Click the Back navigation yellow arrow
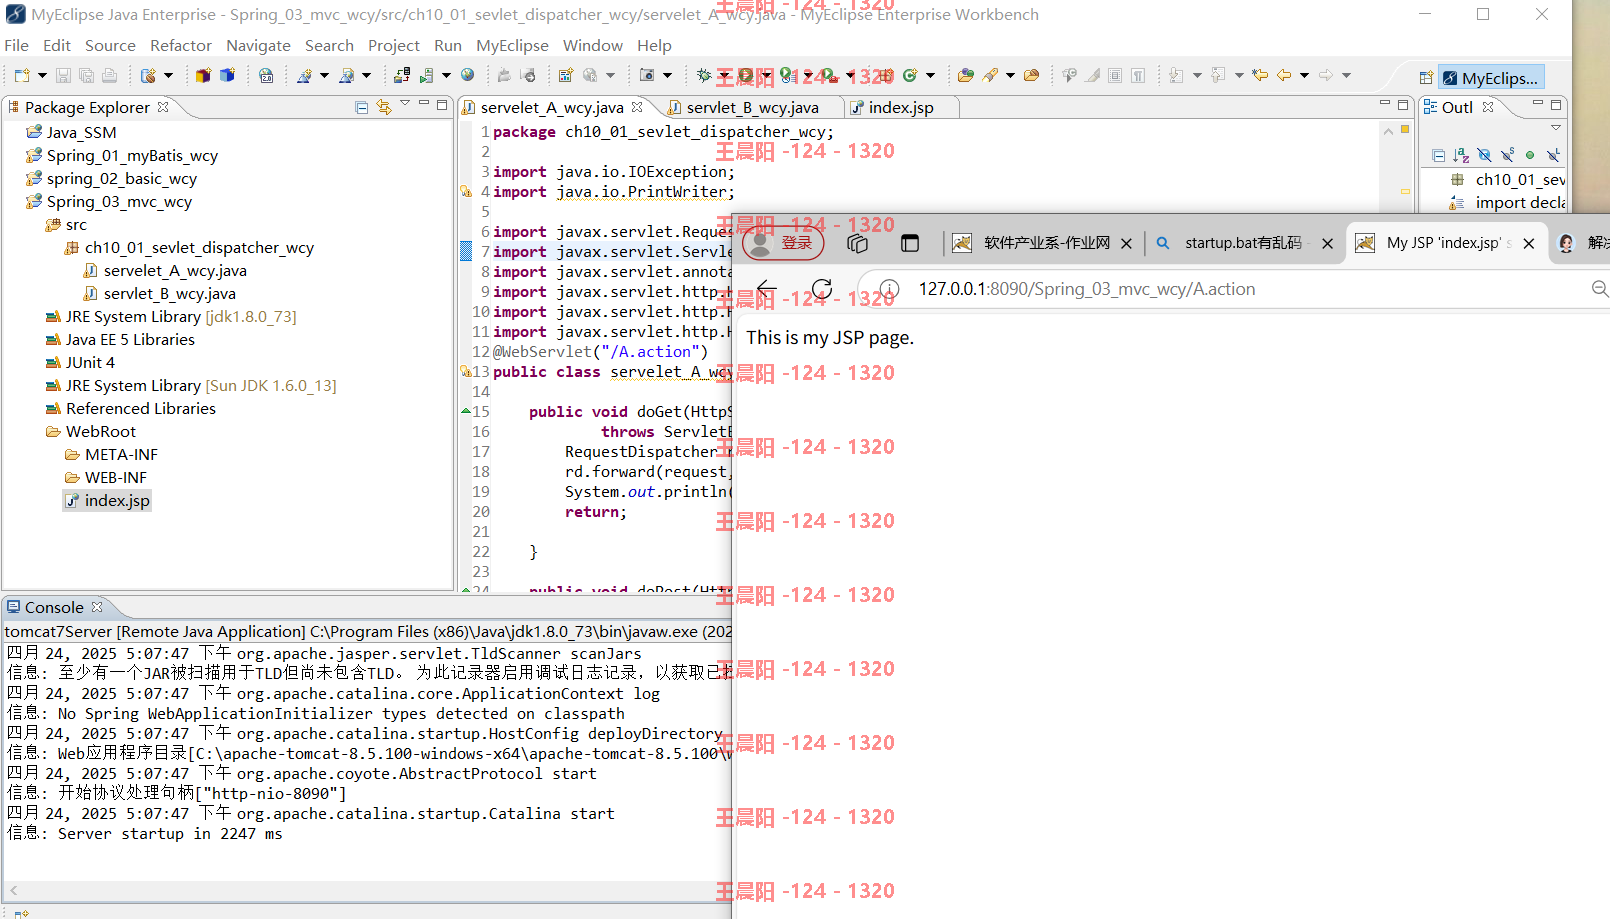The height and width of the screenshot is (919, 1610). 1284,75
